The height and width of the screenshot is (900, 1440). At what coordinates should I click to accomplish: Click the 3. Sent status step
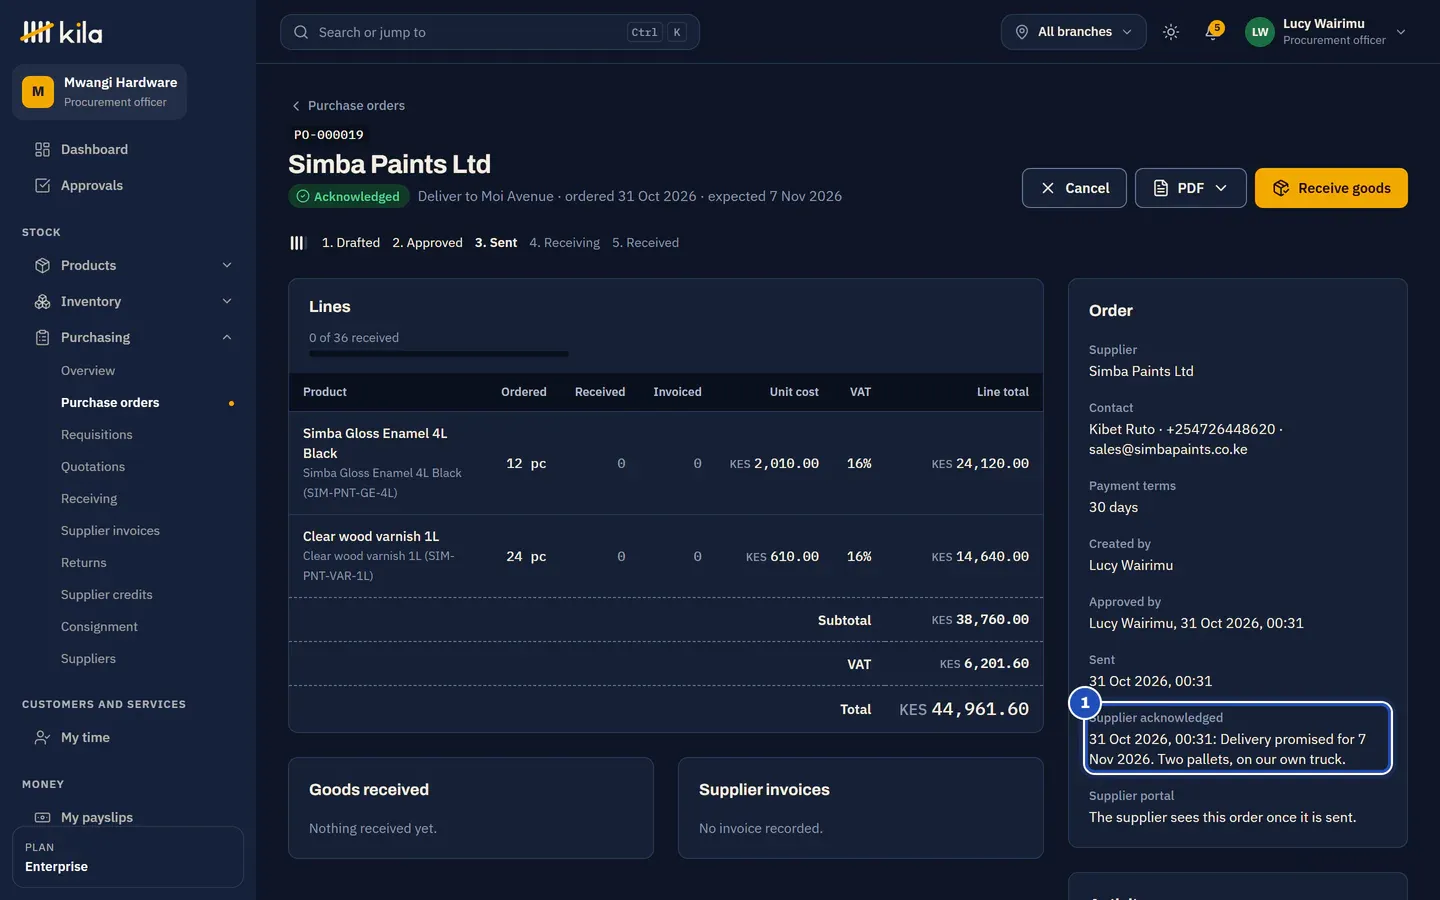pos(496,243)
